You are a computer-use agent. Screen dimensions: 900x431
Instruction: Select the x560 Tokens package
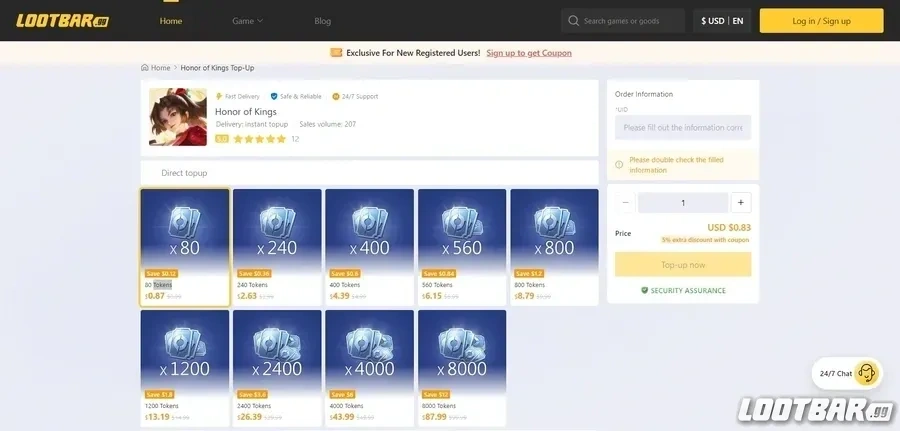462,247
